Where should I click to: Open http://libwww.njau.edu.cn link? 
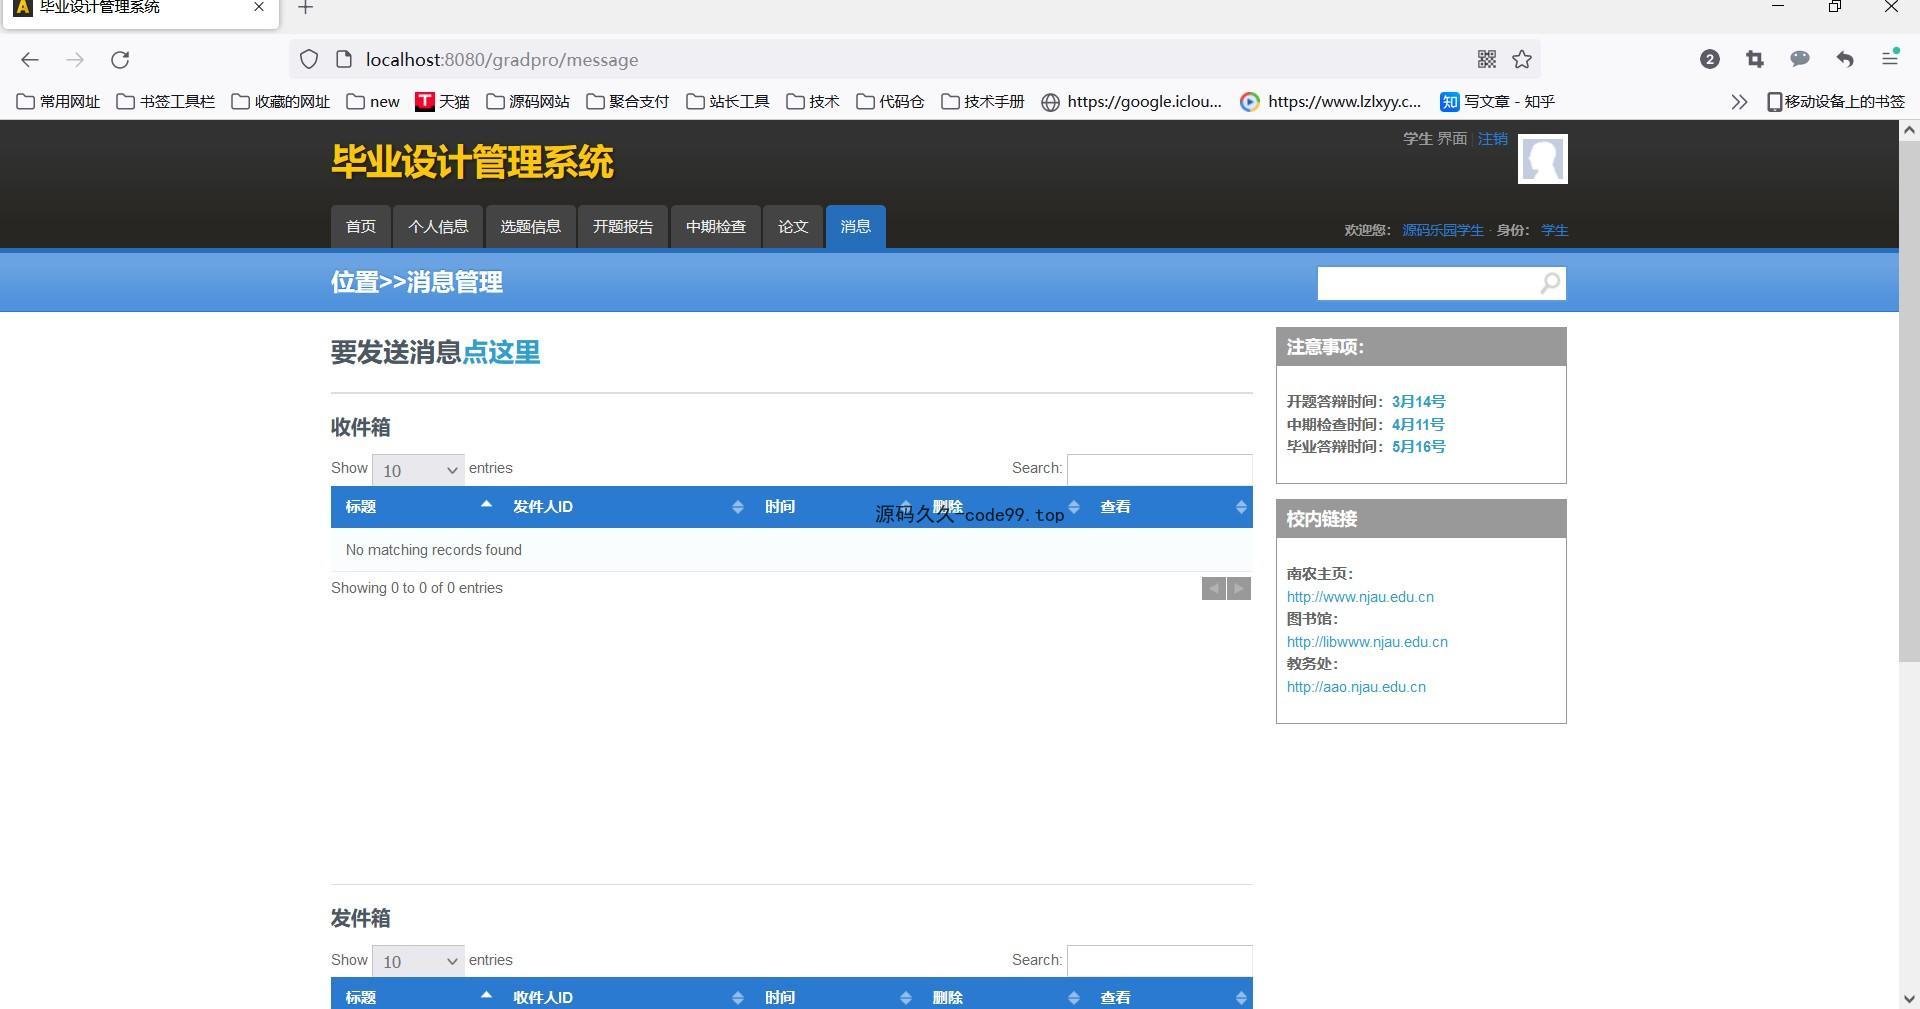point(1367,642)
